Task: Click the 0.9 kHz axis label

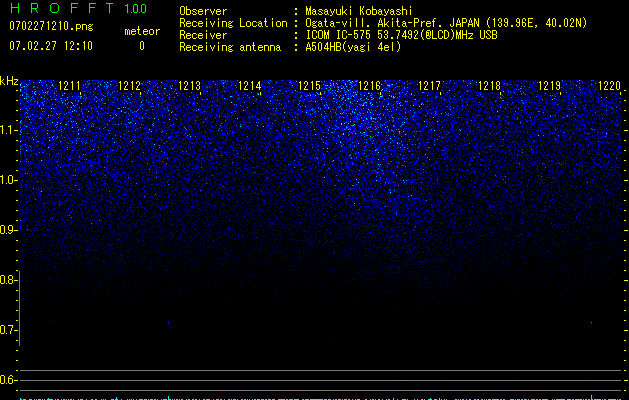Action: pos(8,230)
